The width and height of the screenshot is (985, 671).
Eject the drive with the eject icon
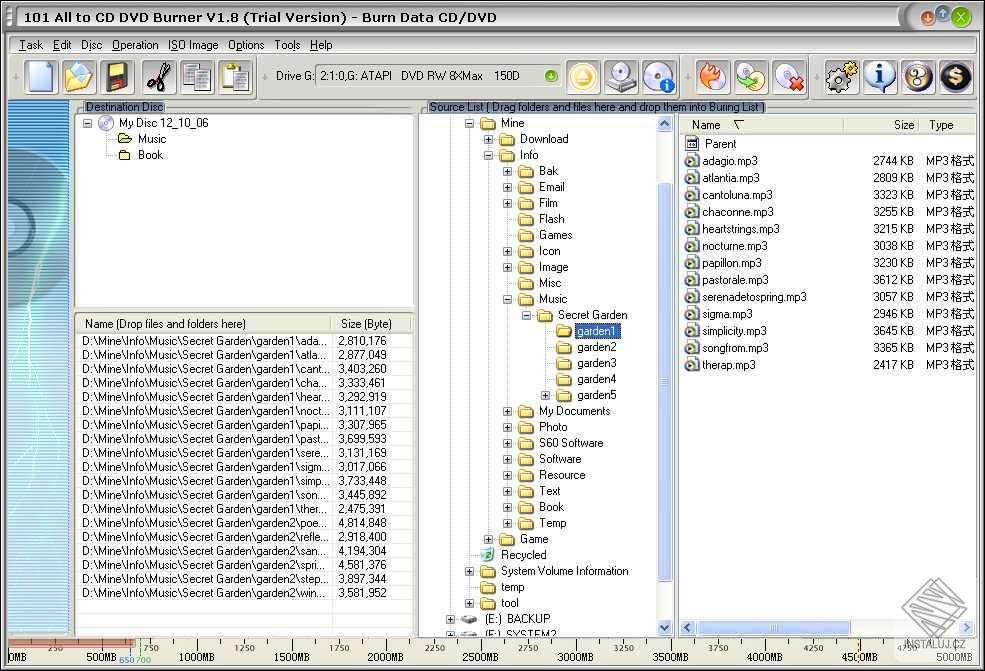pyautogui.click(x=582, y=77)
